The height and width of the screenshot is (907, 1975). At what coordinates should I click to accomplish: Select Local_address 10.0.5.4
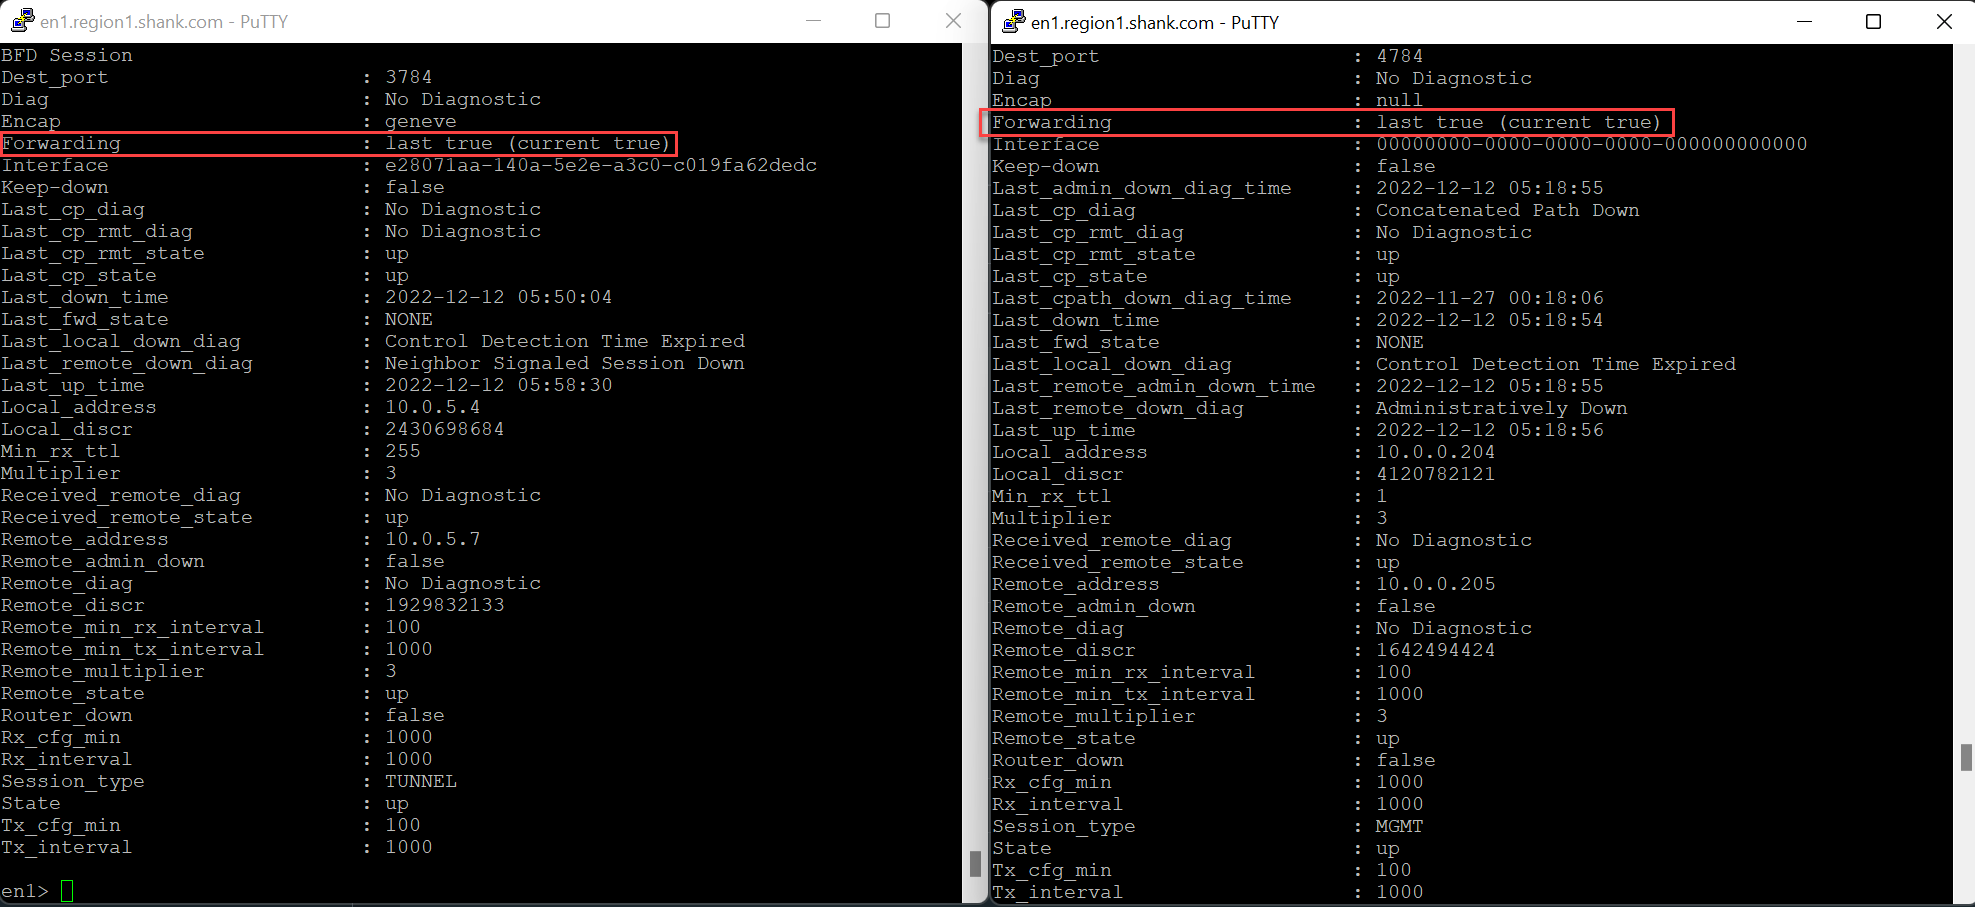pyautogui.click(x=433, y=407)
